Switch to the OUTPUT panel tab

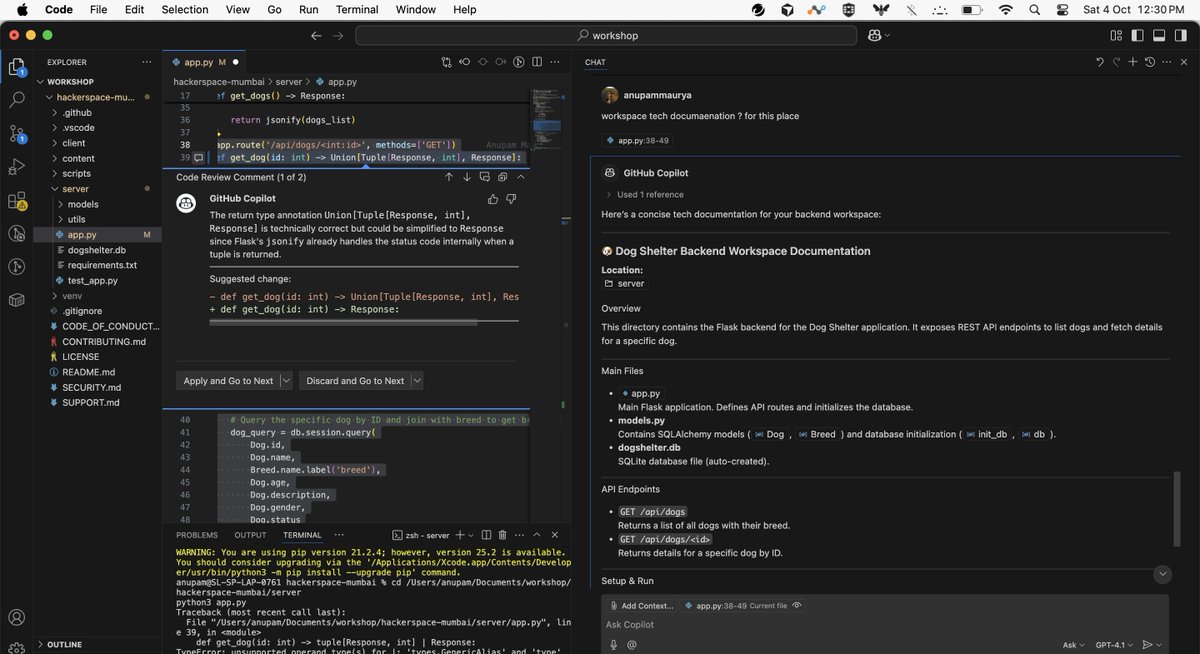(x=250, y=535)
